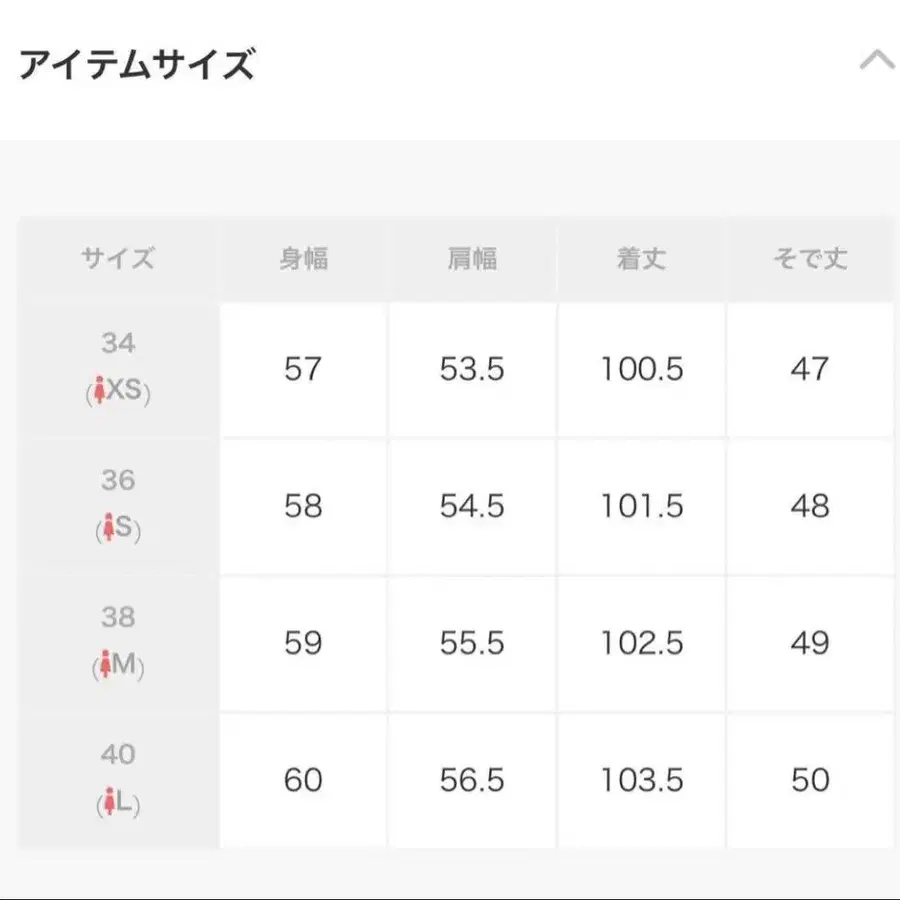Select the 38 (M) size option

coord(120,644)
